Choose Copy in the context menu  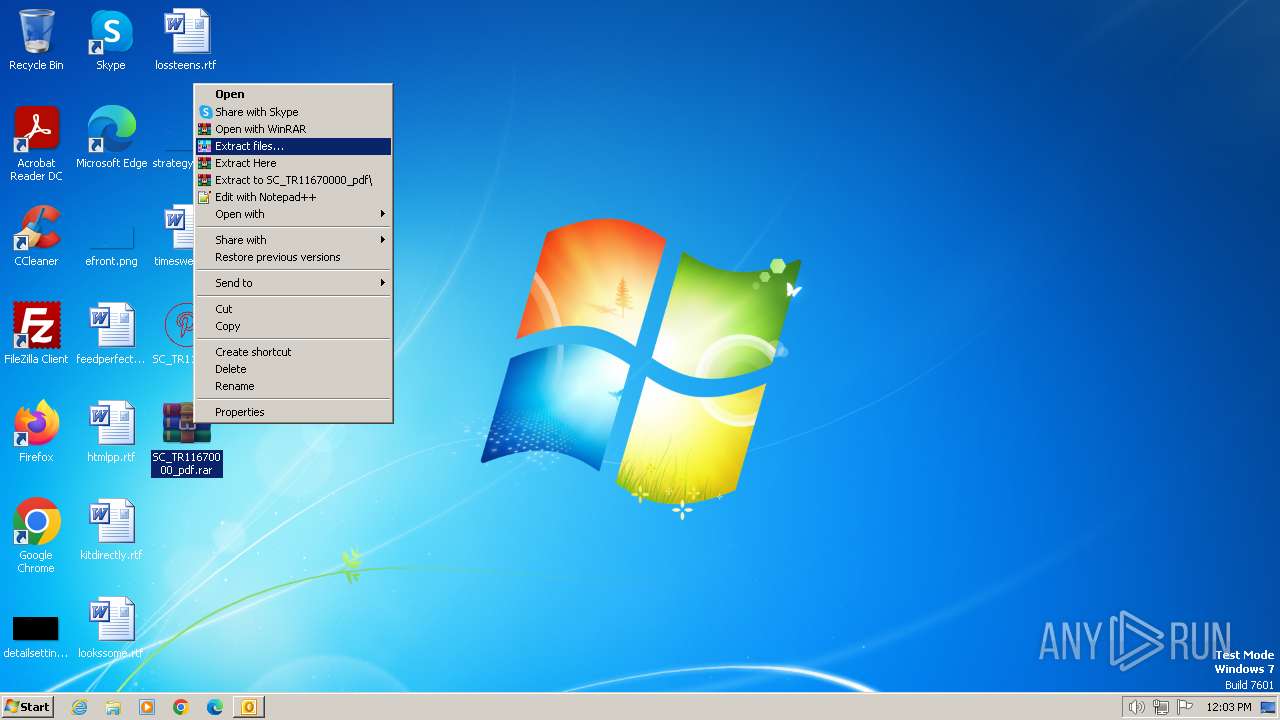[293, 326]
